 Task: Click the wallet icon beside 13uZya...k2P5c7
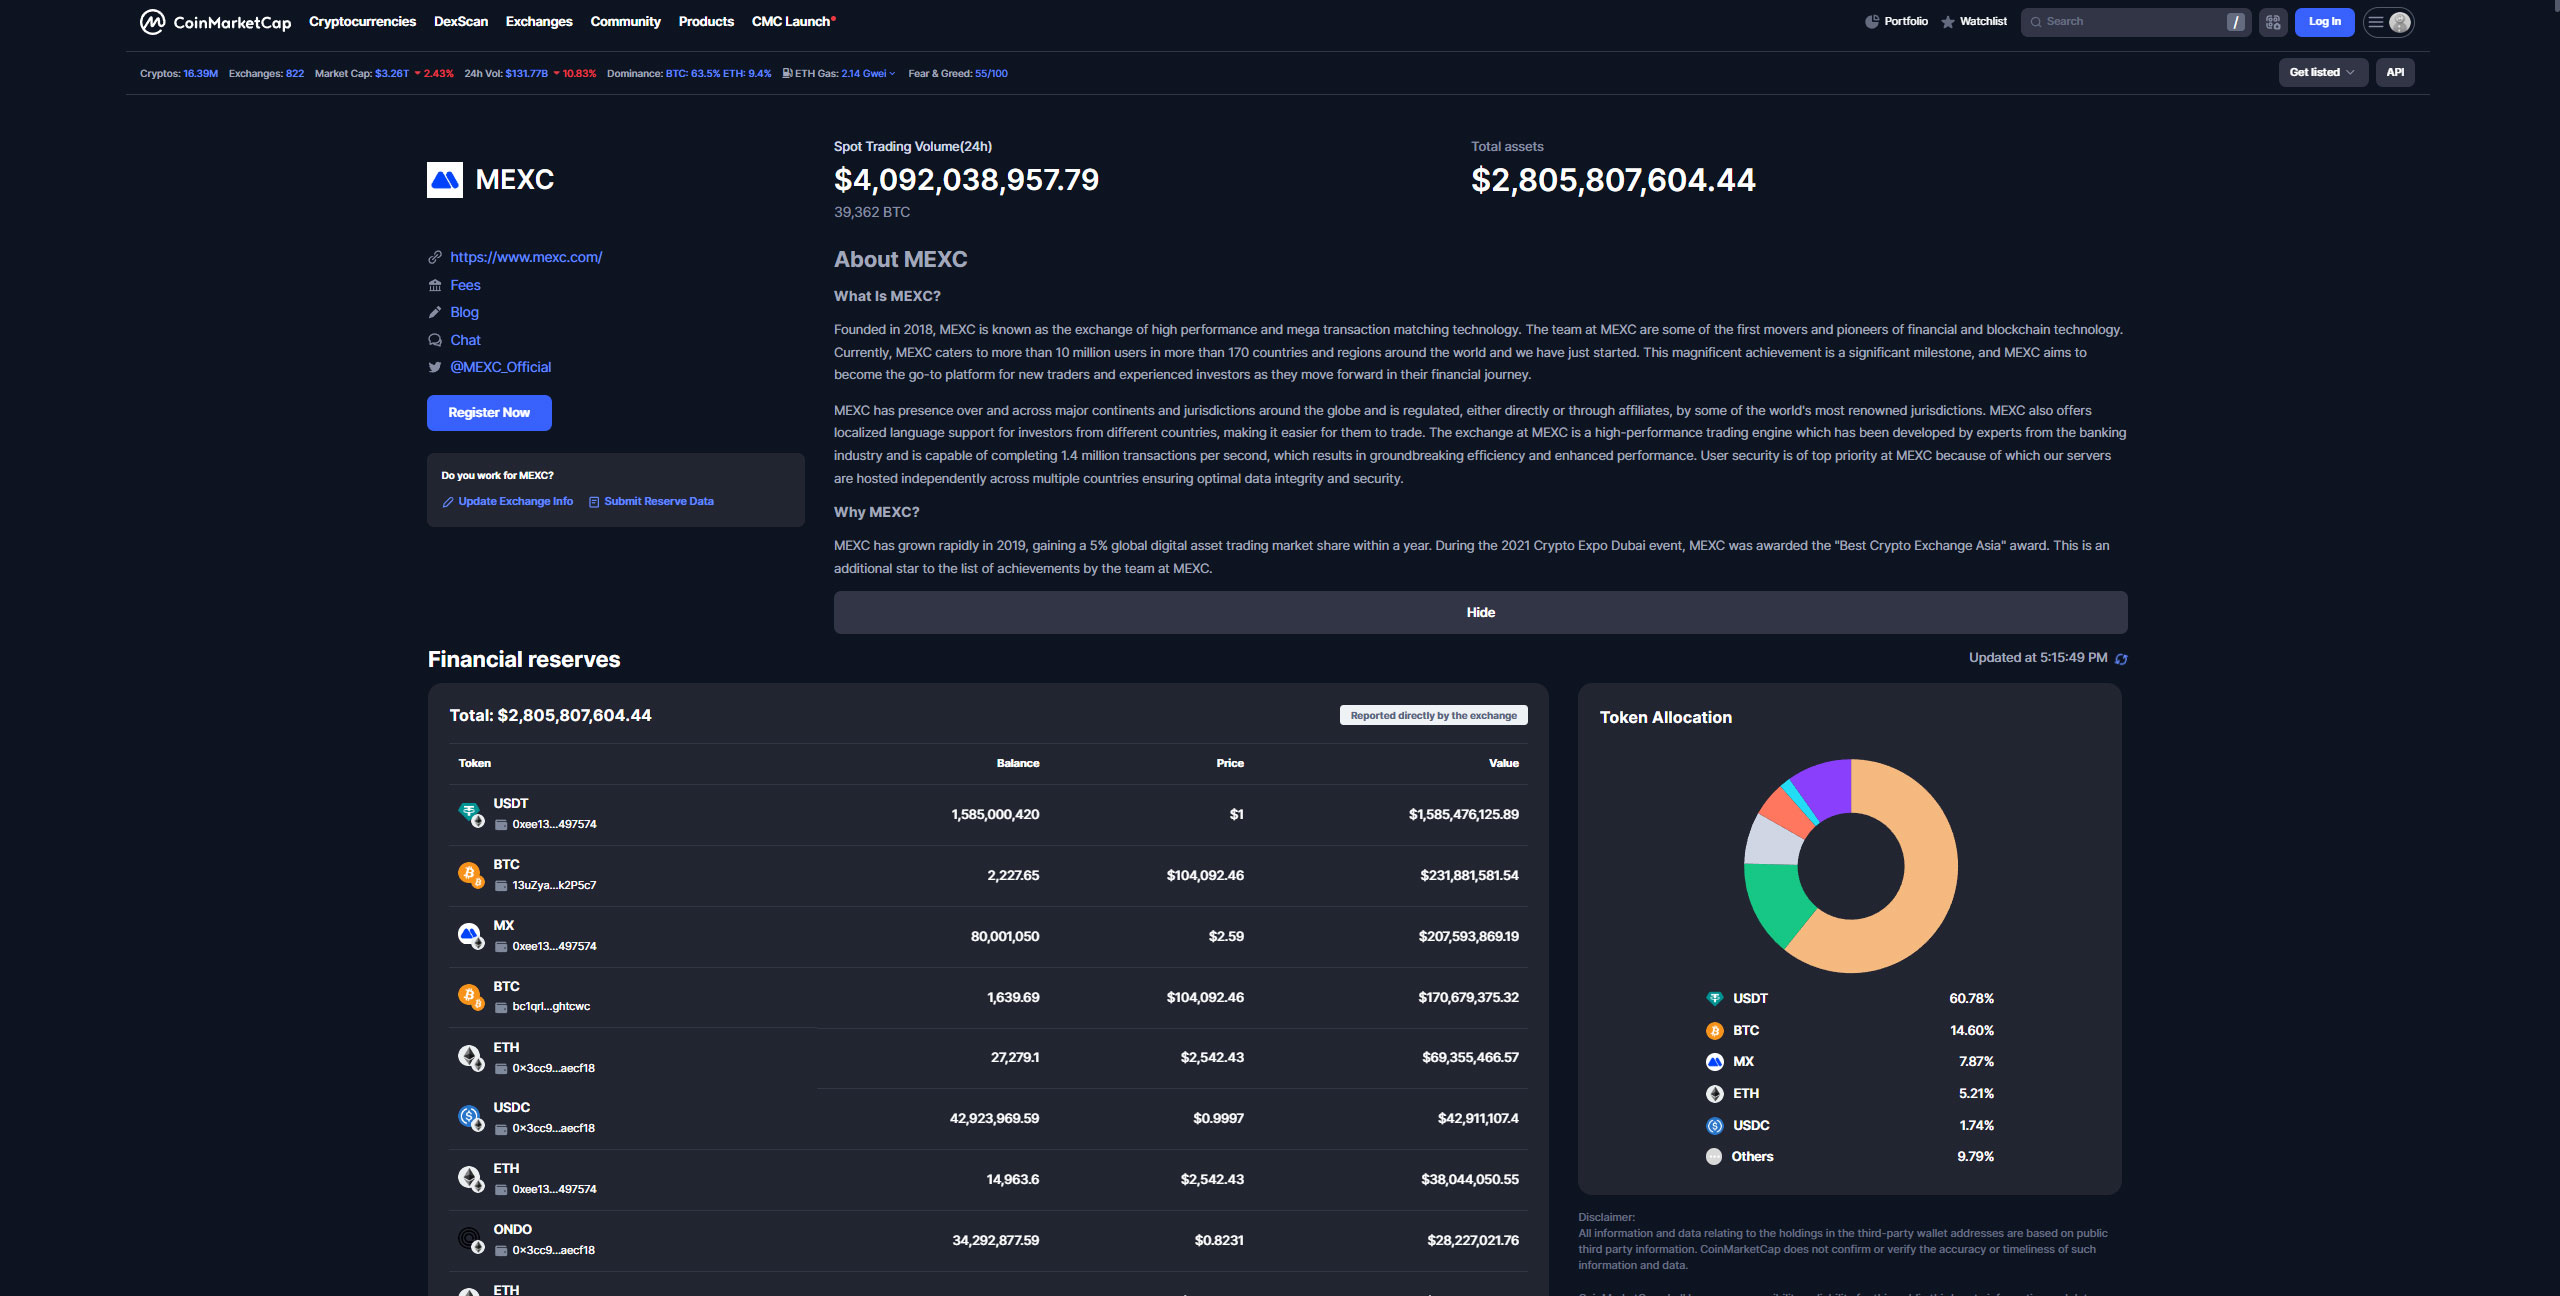coord(501,886)
